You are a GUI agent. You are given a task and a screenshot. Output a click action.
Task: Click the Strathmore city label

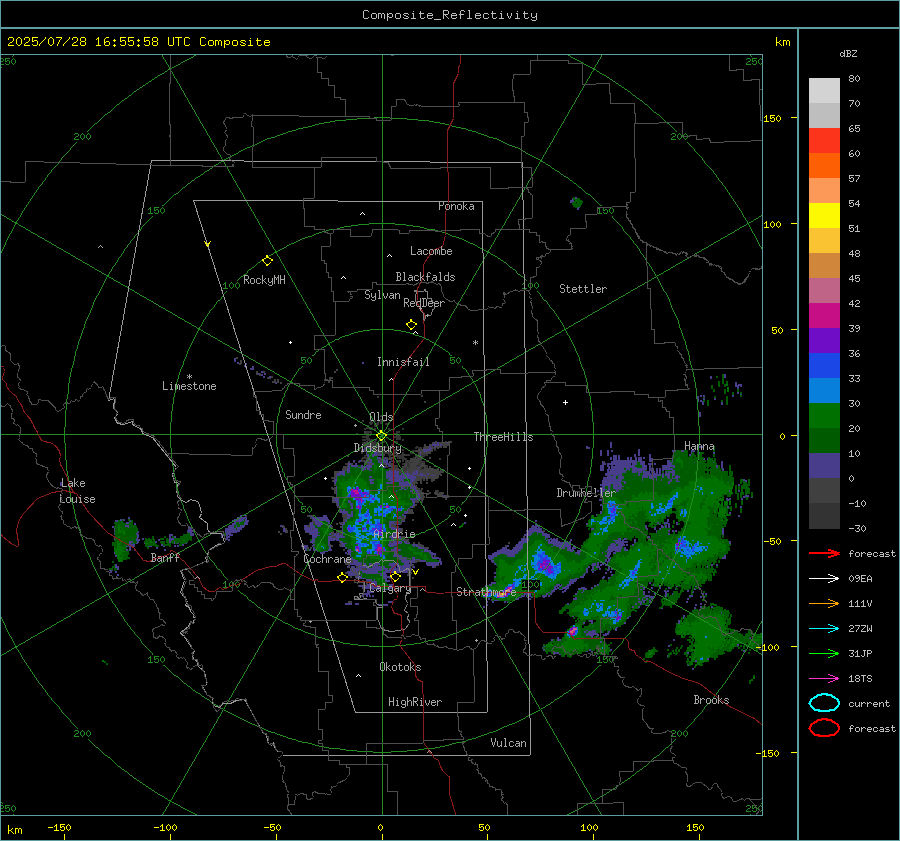tap(486, 592)
